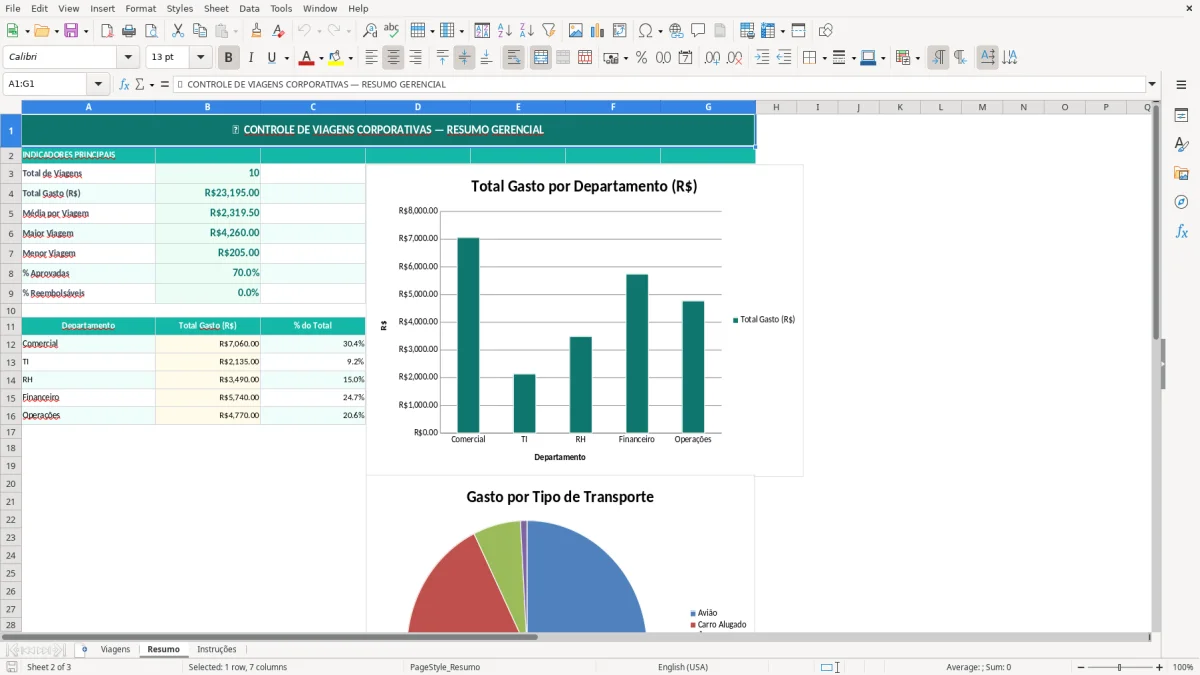Screen dimensions: 1200x675
Task: Open the font color dropdown arrow
Action: [321, 58]
